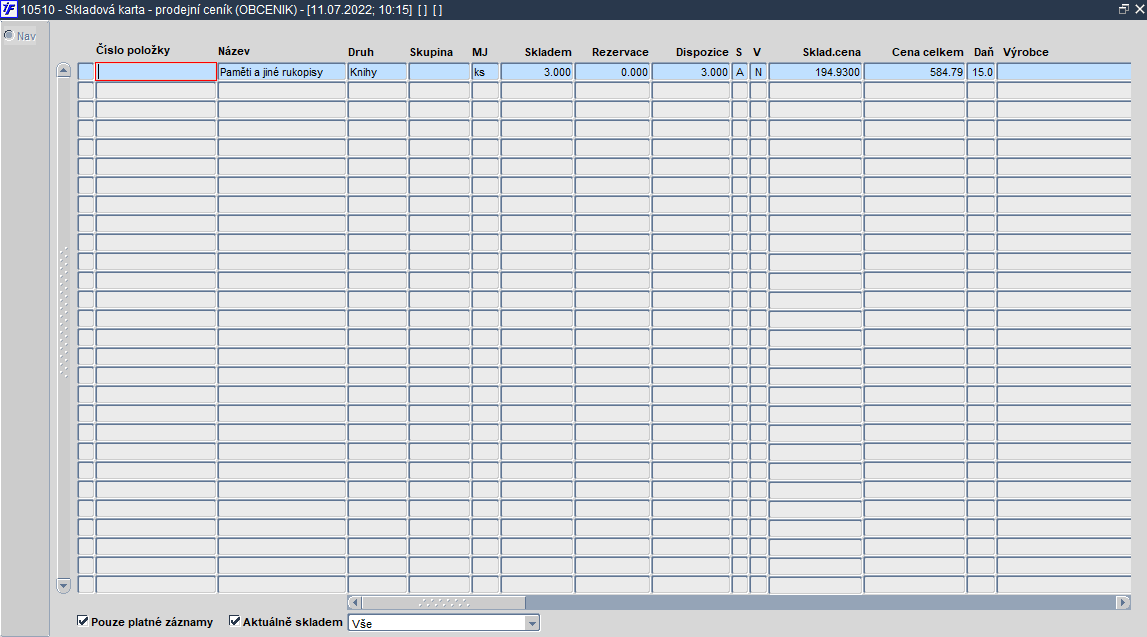Click the Rezervace value 0.000
The height and width of the screenshot is (637, 1147).
(x=612, y=72)
